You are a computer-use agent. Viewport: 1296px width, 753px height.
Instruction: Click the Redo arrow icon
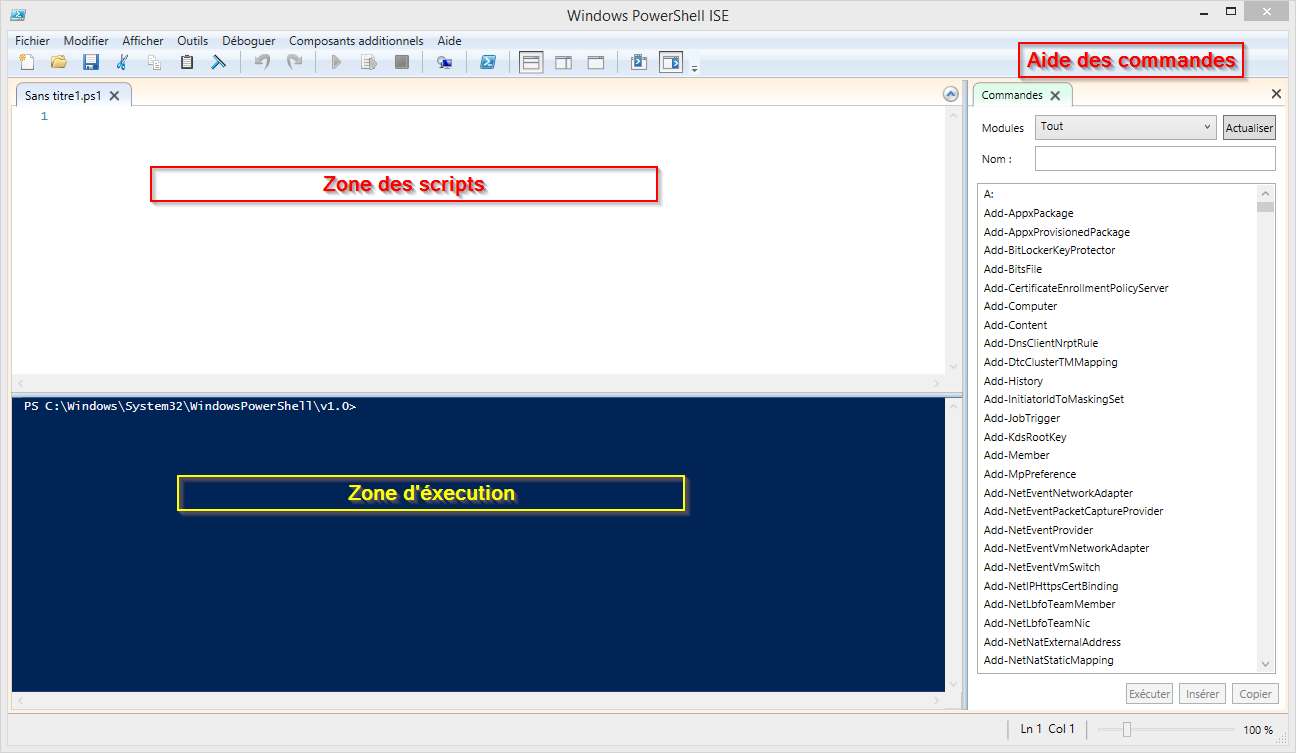[x=294, y=62]
